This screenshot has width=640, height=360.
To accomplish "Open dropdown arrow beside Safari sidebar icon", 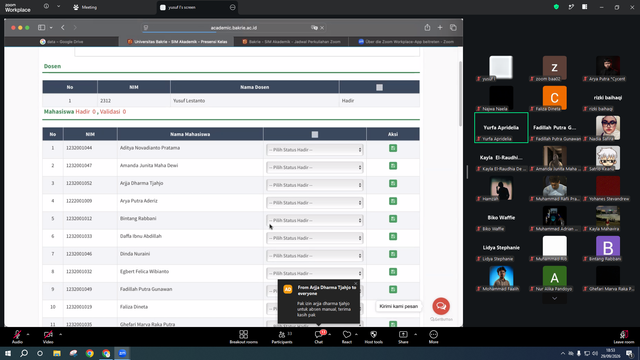I will pyautogui.click(x=51, y=28).
